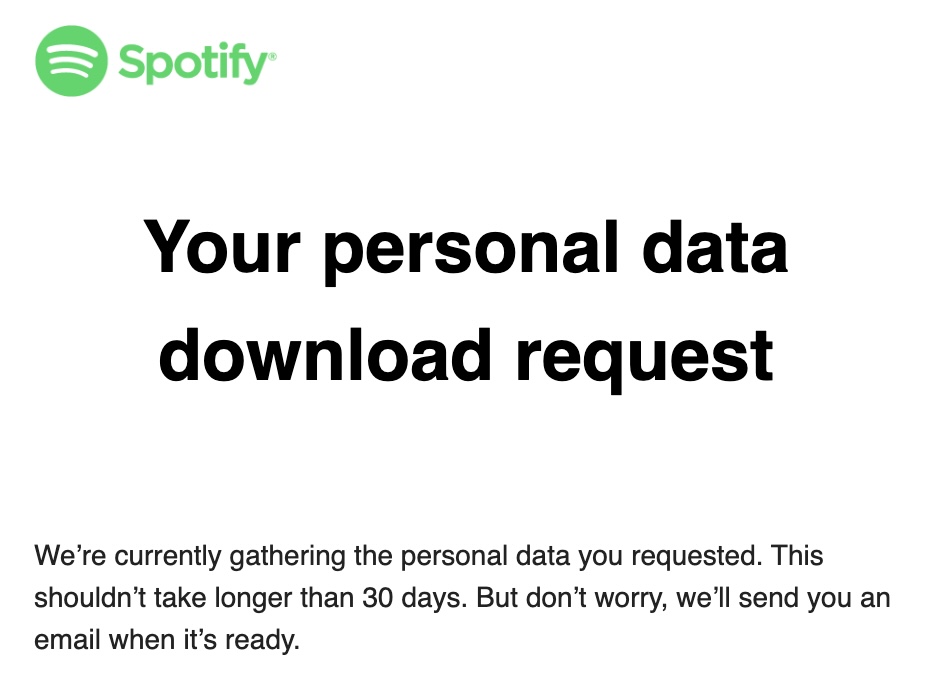Click the word 'requested.' in the body text

coord(696,556)
